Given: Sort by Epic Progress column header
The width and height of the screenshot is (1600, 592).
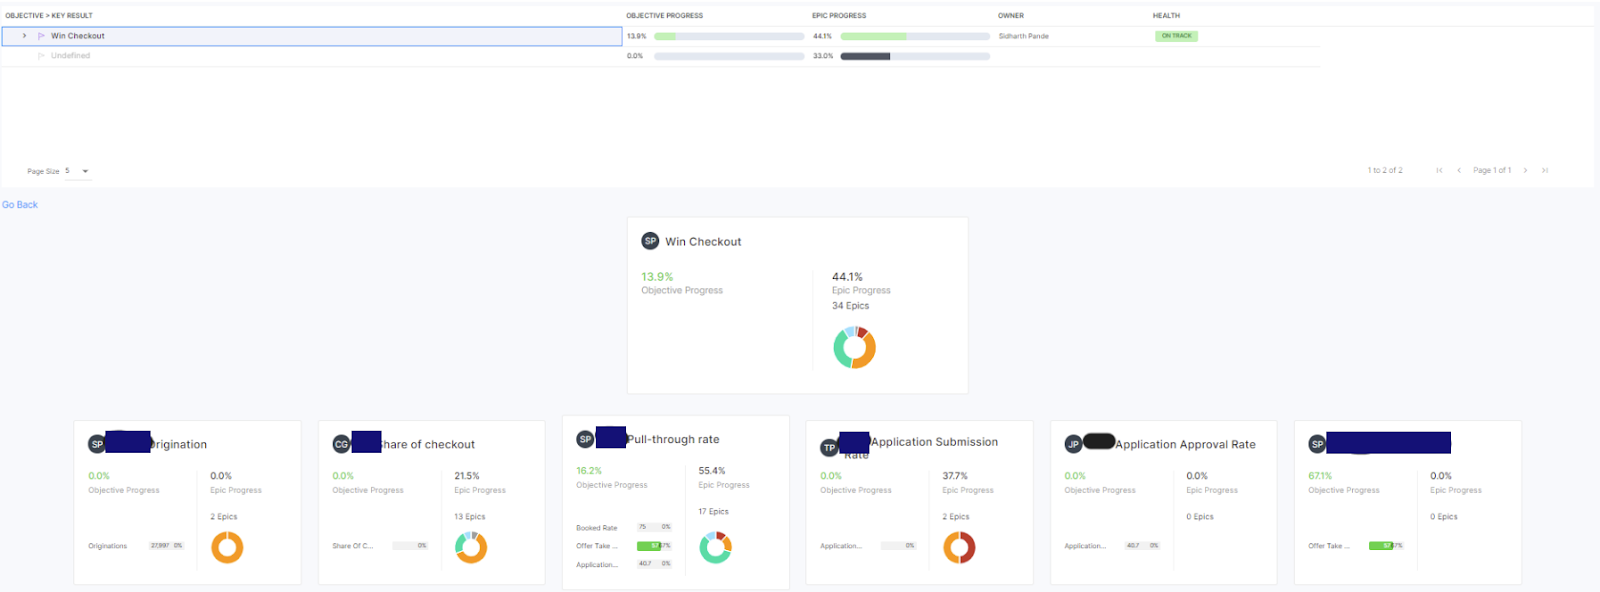Looking at the screenshot, I should (839, 16).
